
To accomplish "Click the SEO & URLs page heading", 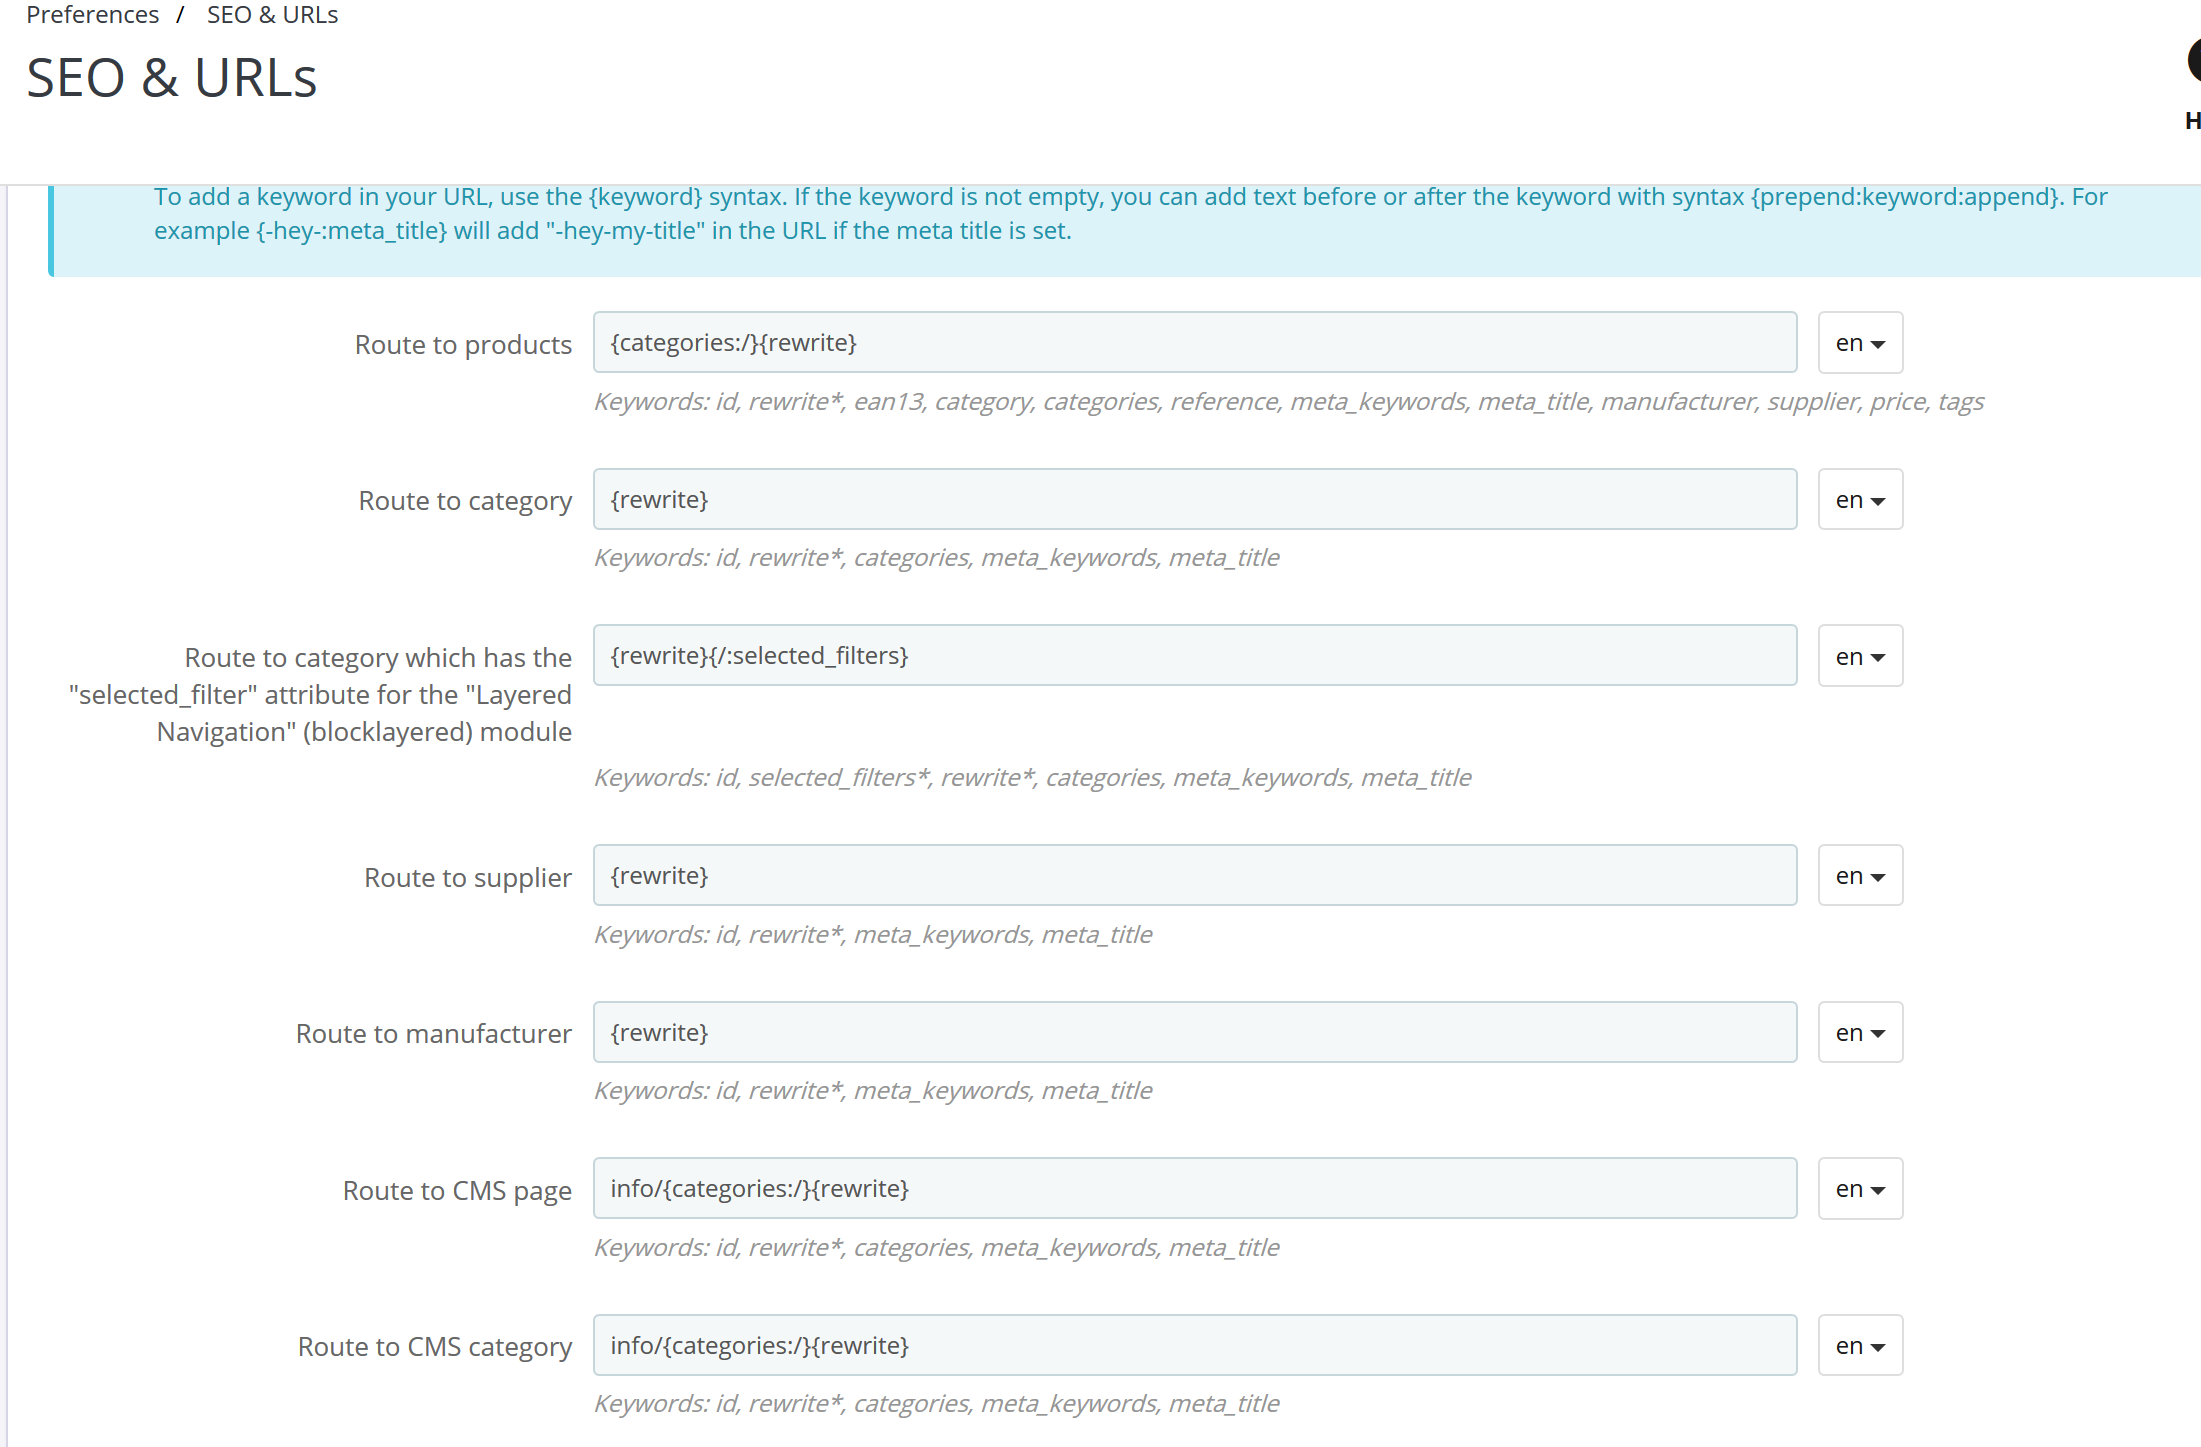I will 171,78.
